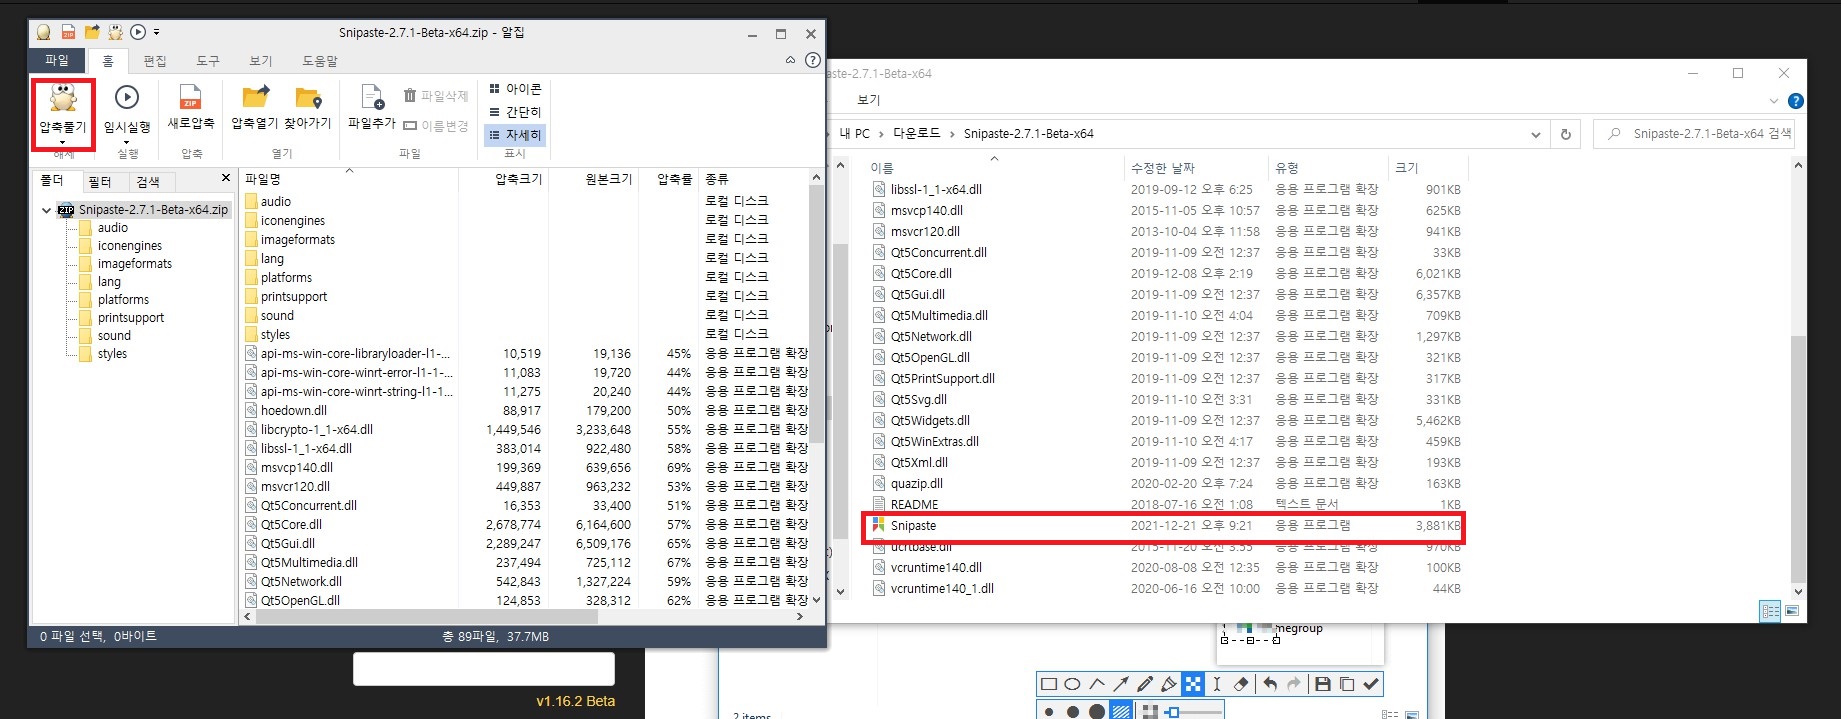Click the open-folder quick access icon
Viewport: 1841px width, 719px height.
coord(92,32)
